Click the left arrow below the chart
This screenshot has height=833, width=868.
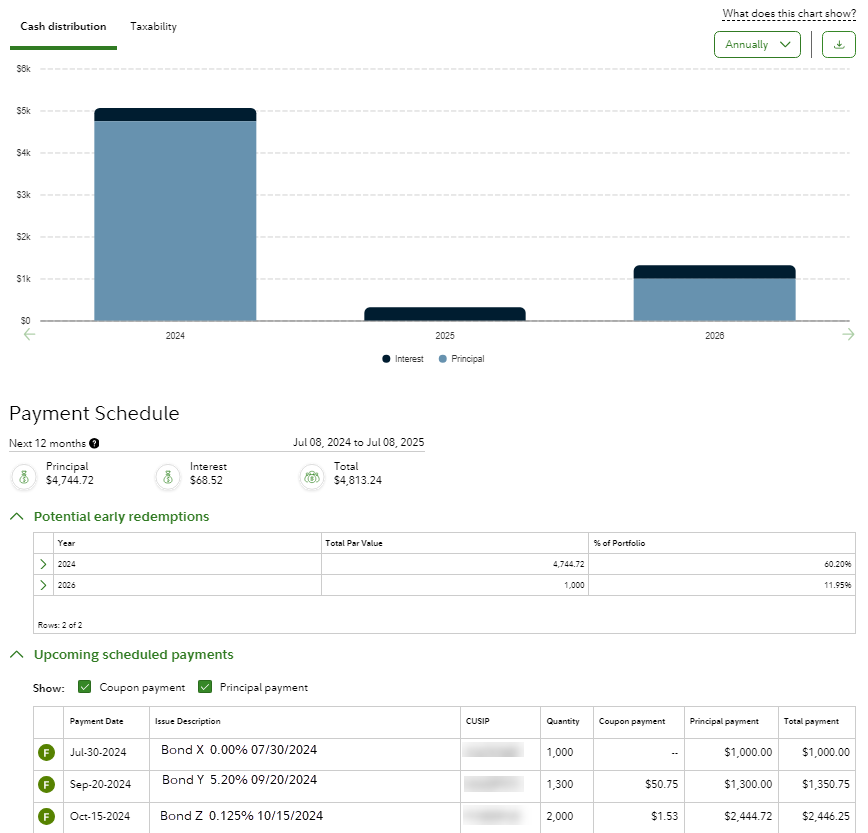(29, 335)
